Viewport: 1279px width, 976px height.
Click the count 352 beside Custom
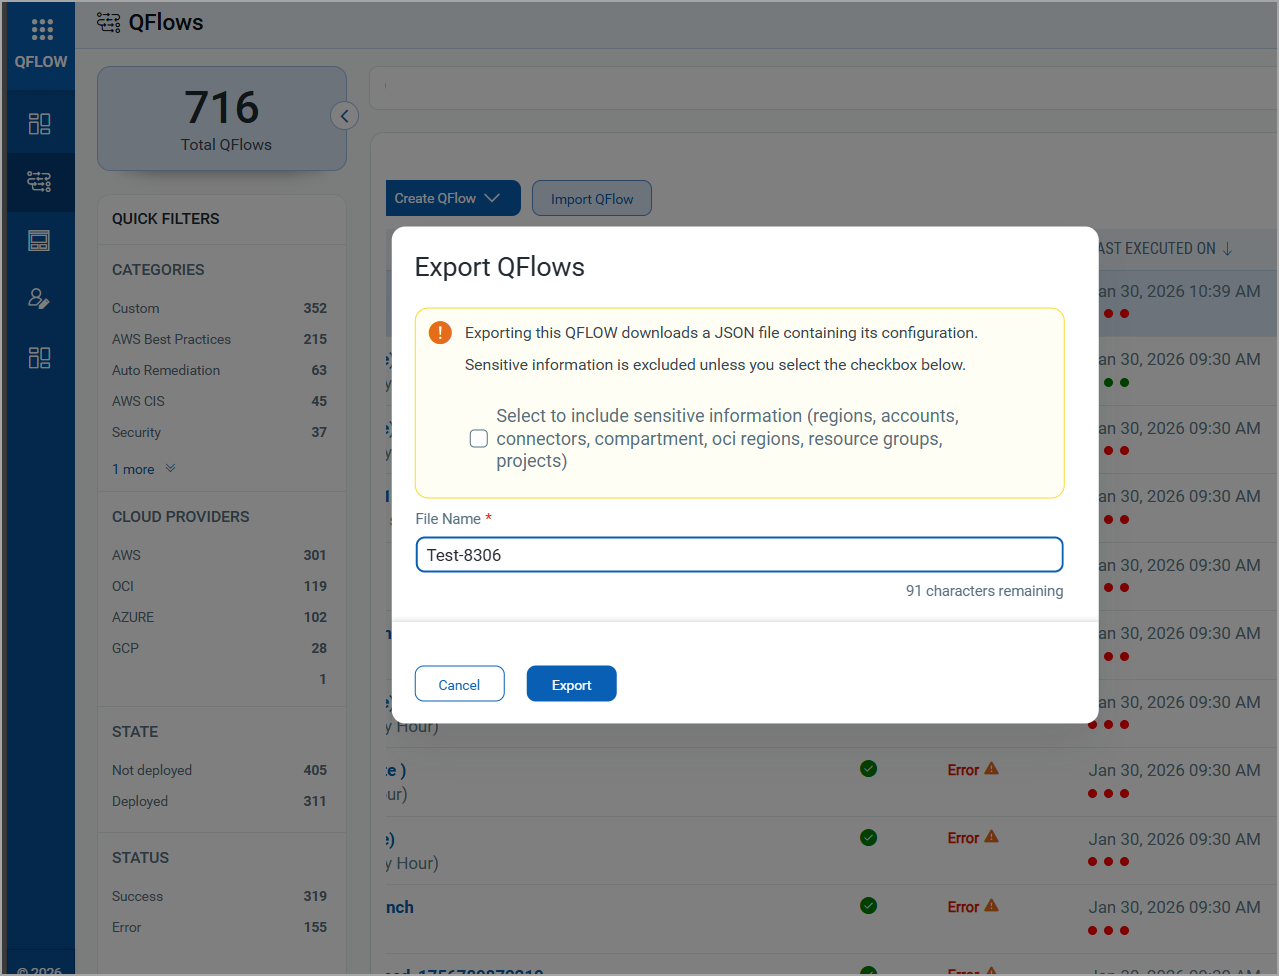(x=315, y=308)
